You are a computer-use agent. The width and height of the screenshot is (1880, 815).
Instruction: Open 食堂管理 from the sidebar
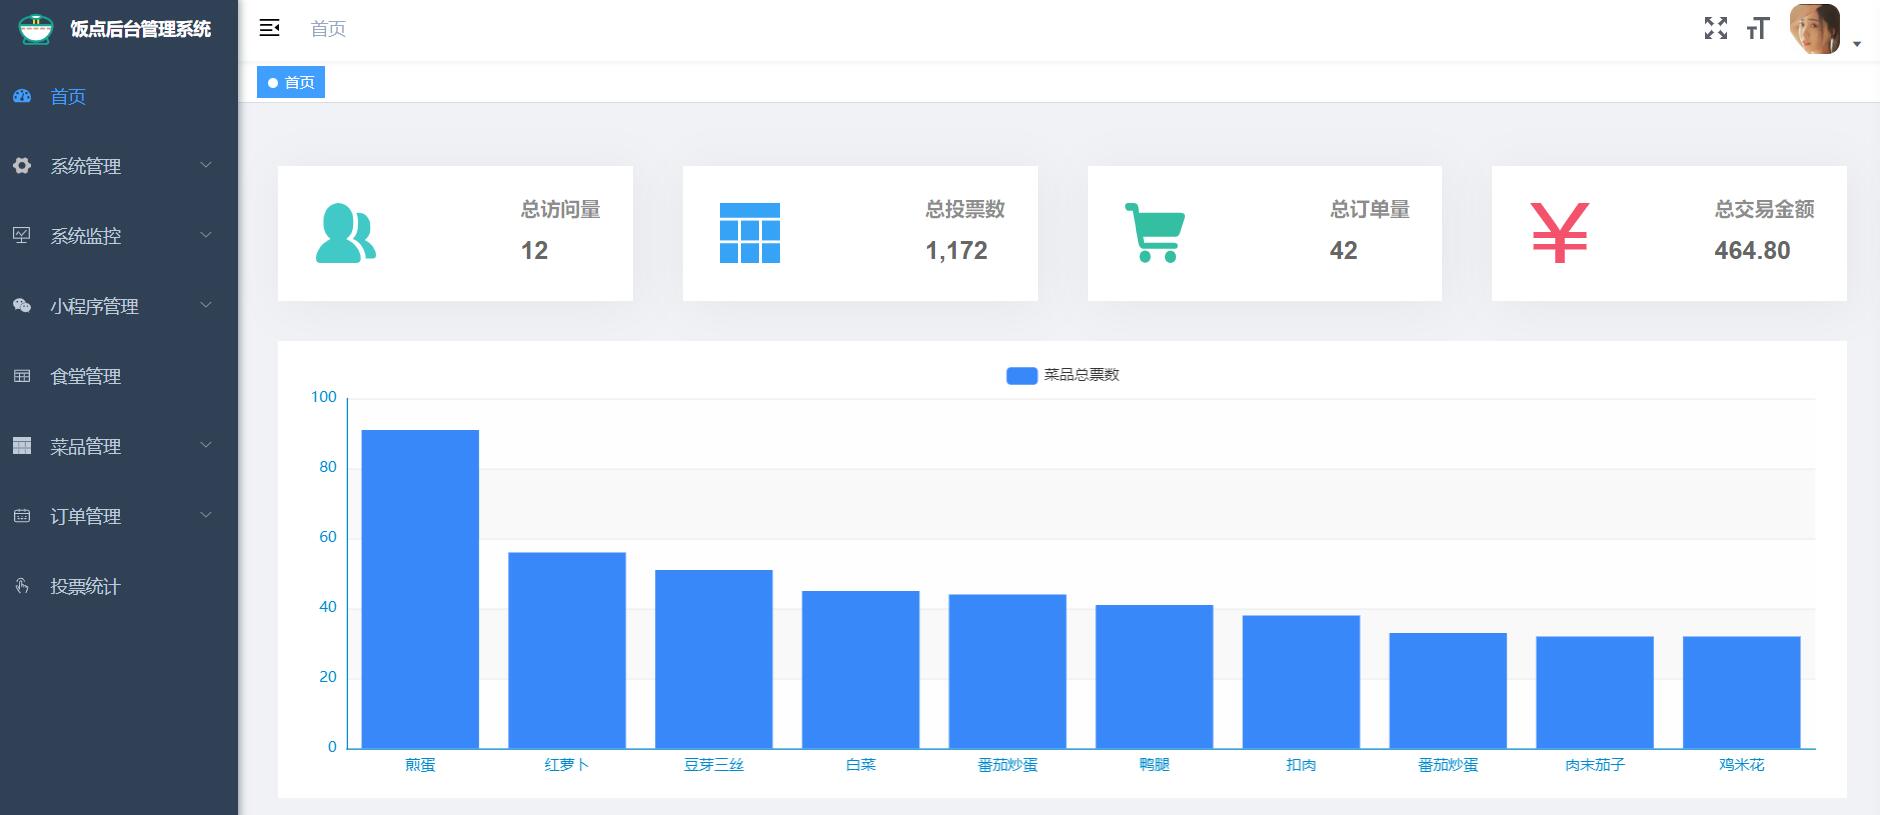[86, 377]
